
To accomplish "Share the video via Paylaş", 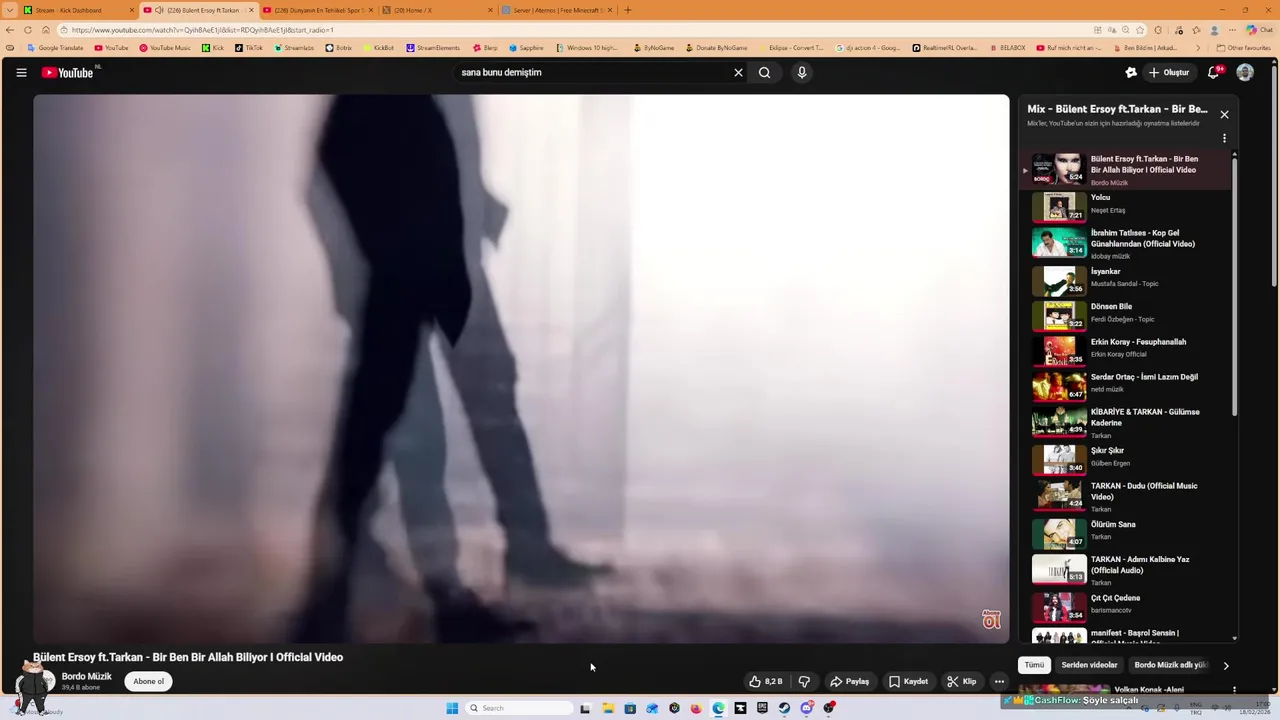I will [x=850, y=681].
